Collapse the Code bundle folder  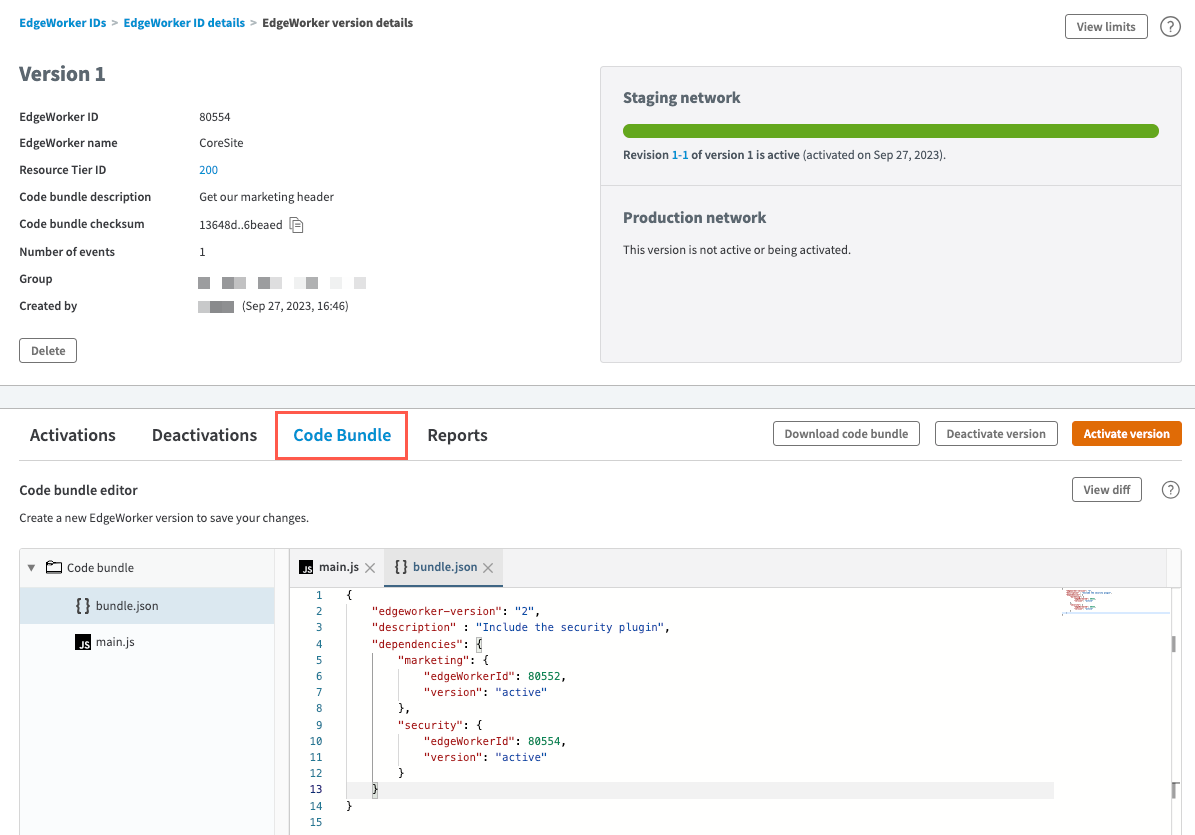click(x=31, y=568)
